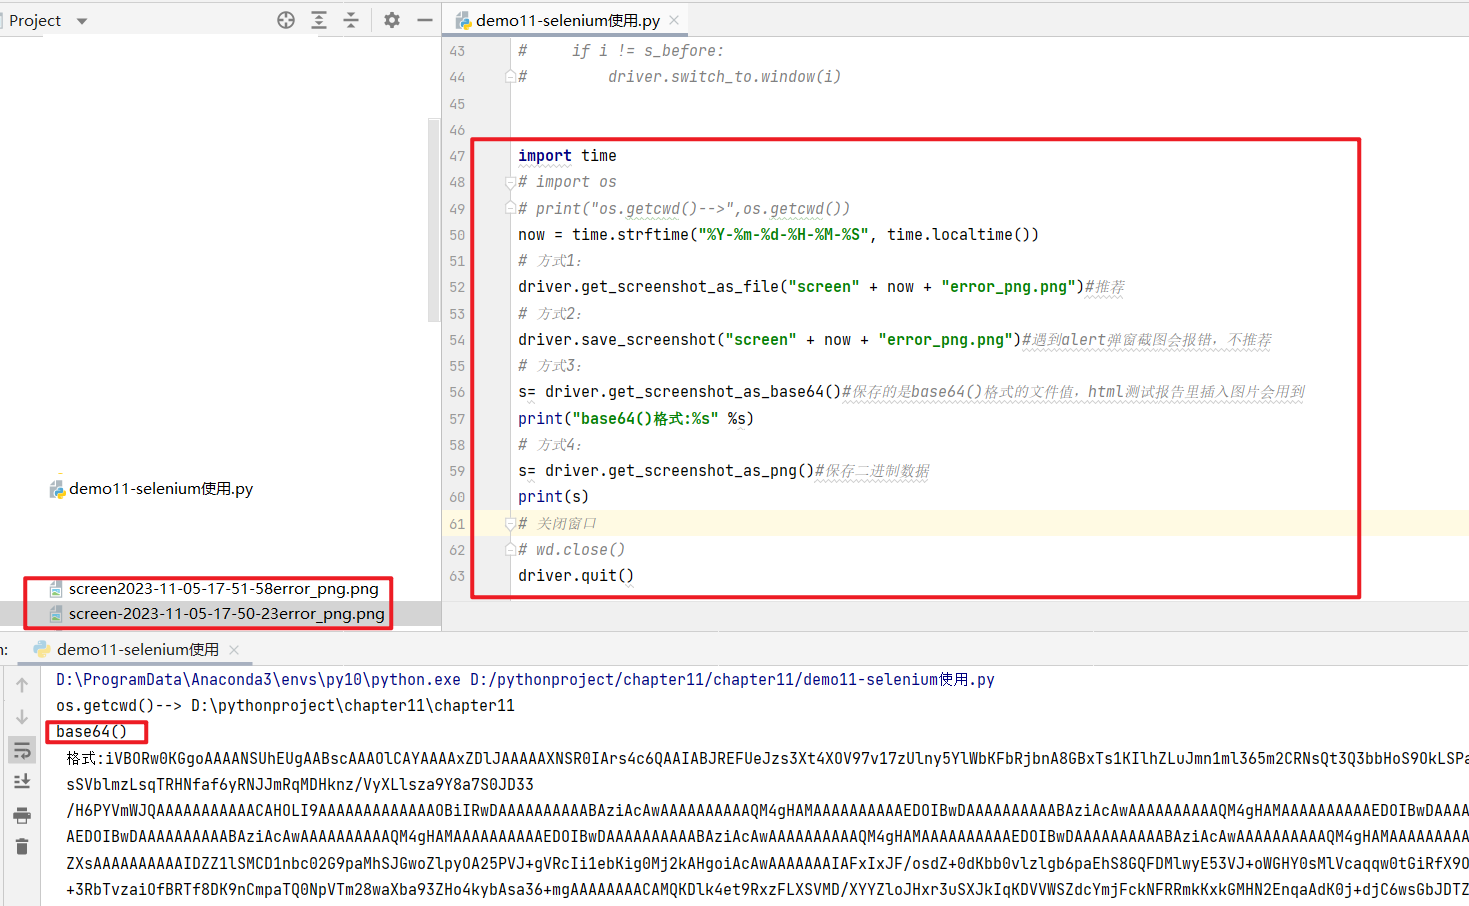Toggle fold marker at line 61
The width and height of the screenshot is (1469, 906).
(x=510, y=523)
